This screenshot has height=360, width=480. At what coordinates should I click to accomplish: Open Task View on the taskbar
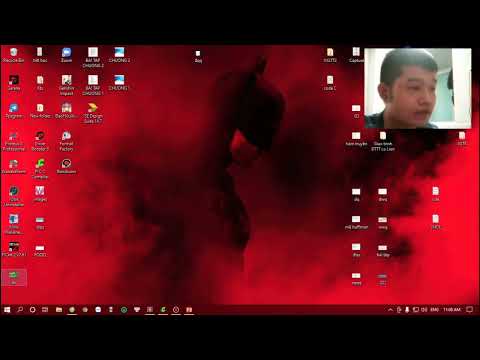pyautogui.click(x=45, y=310)
